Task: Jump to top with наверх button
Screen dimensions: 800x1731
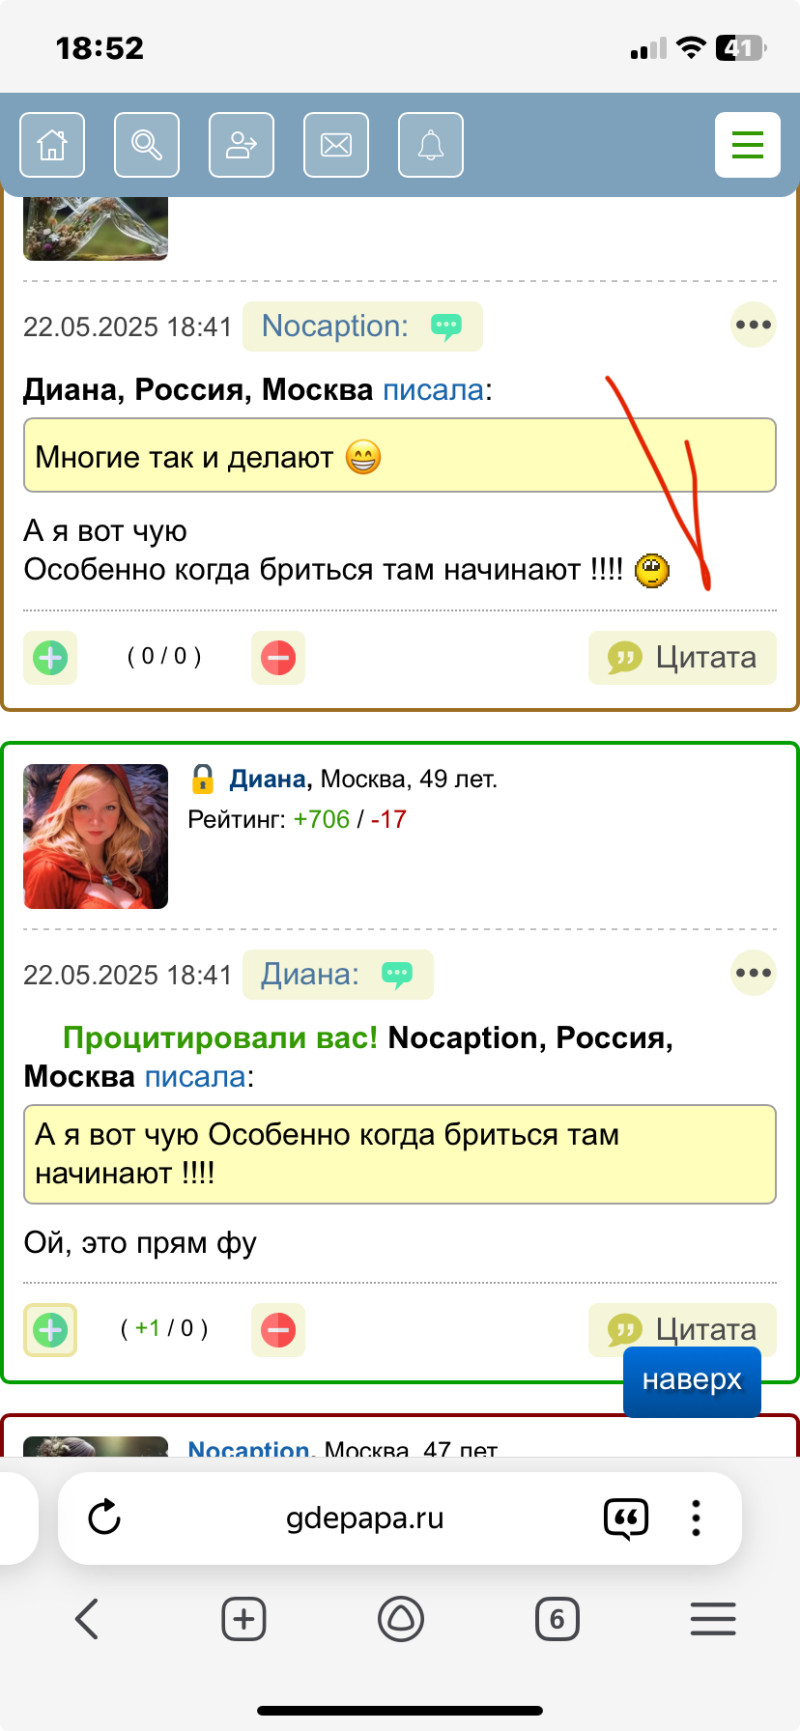Action: [692, 1381]
